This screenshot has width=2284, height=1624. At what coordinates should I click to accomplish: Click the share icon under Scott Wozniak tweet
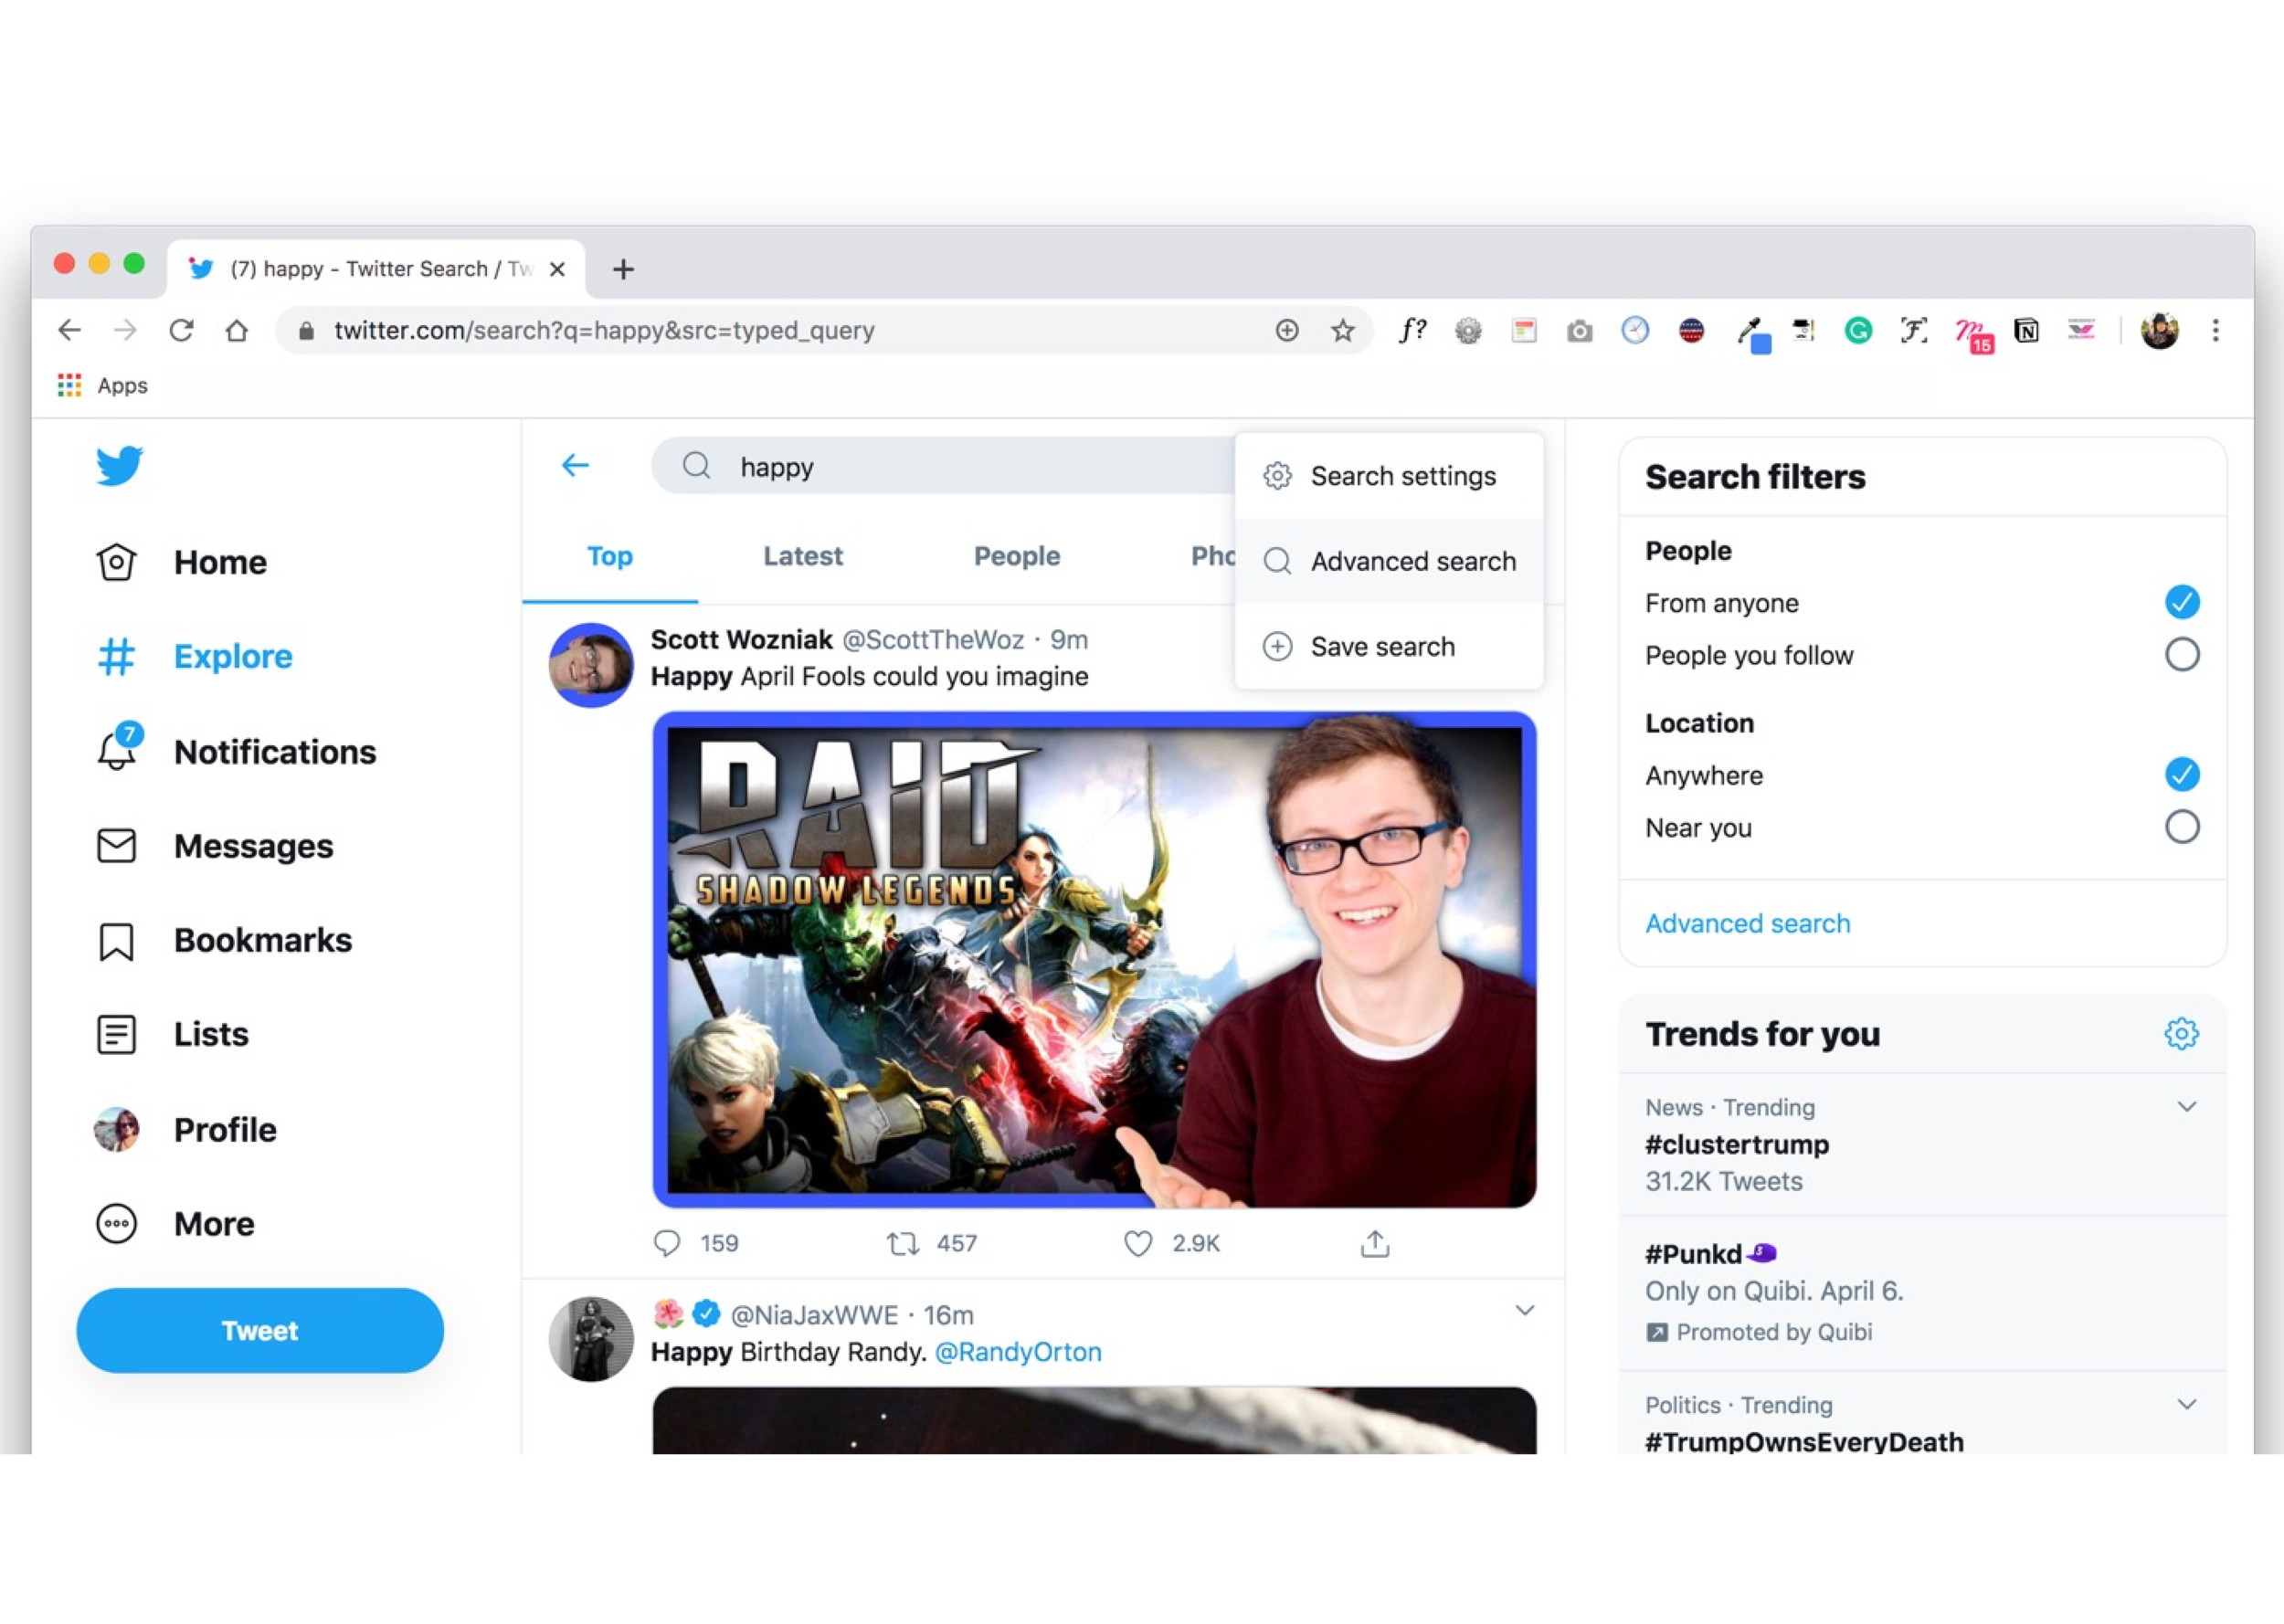click(x=1375, y=1243)
